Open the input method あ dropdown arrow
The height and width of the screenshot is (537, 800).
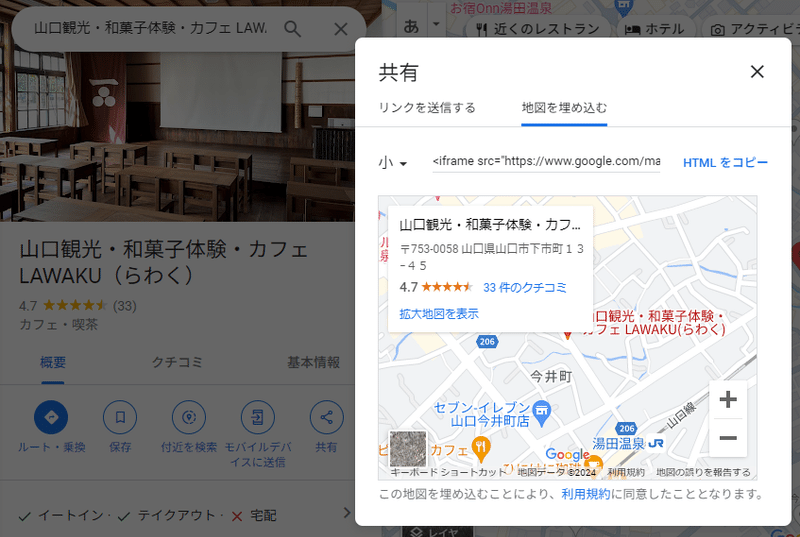[x=436, y=23]
